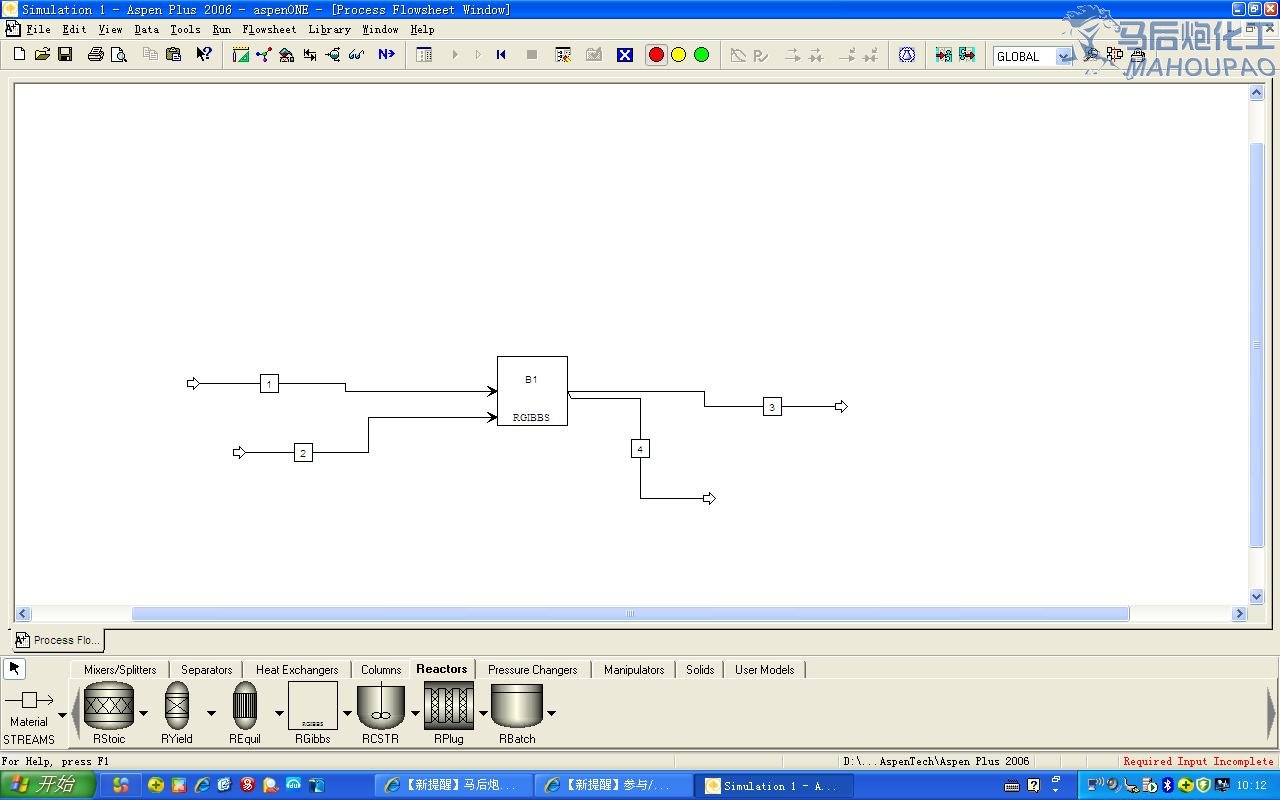Click the What's This help pointer icon
The height and width of the screenshot is (800, 1280).
point(204,55)
